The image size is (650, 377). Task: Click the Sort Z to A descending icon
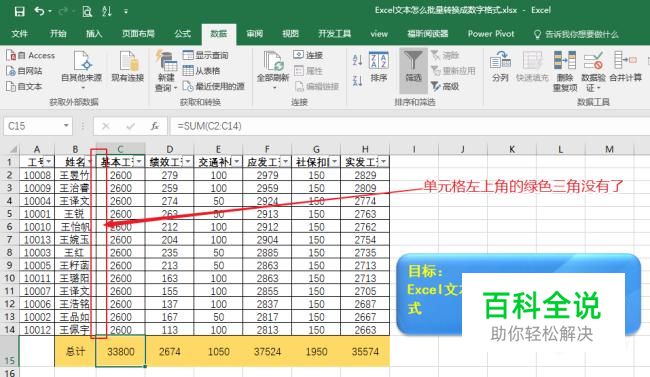pos(357,80)
